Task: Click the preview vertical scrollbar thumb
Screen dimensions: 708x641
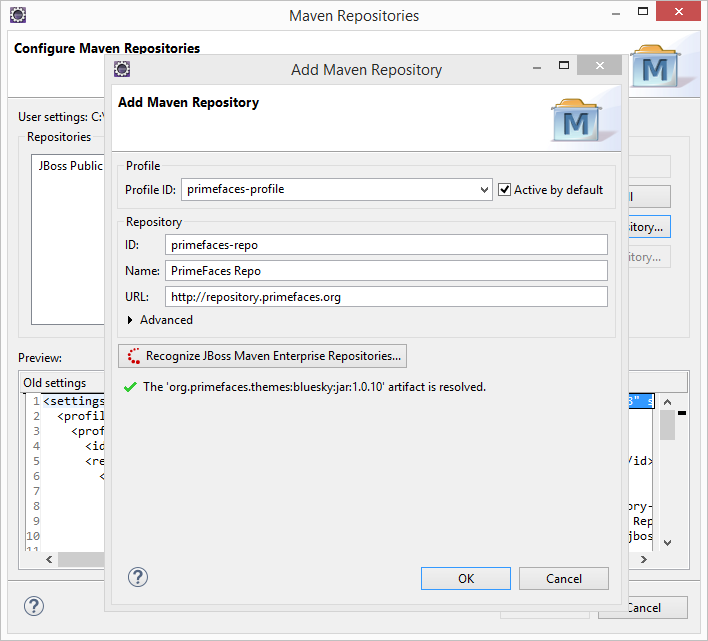Action: coord(667,424)
